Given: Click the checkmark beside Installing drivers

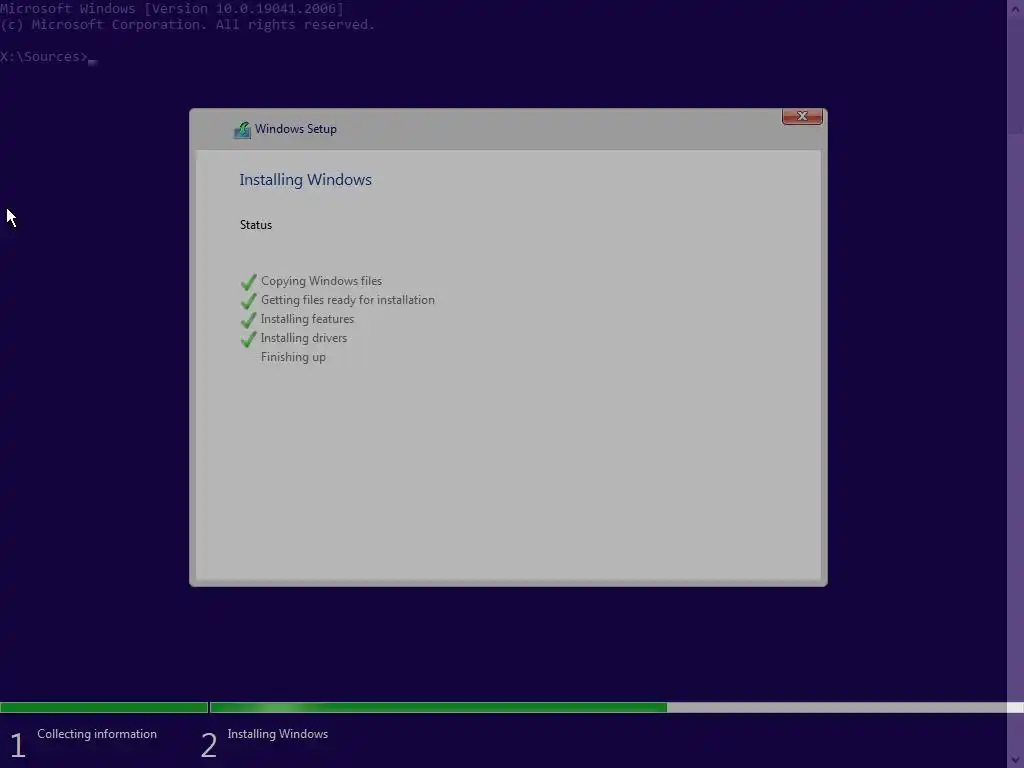Looking at the screenshot, I should coord(248,339).
